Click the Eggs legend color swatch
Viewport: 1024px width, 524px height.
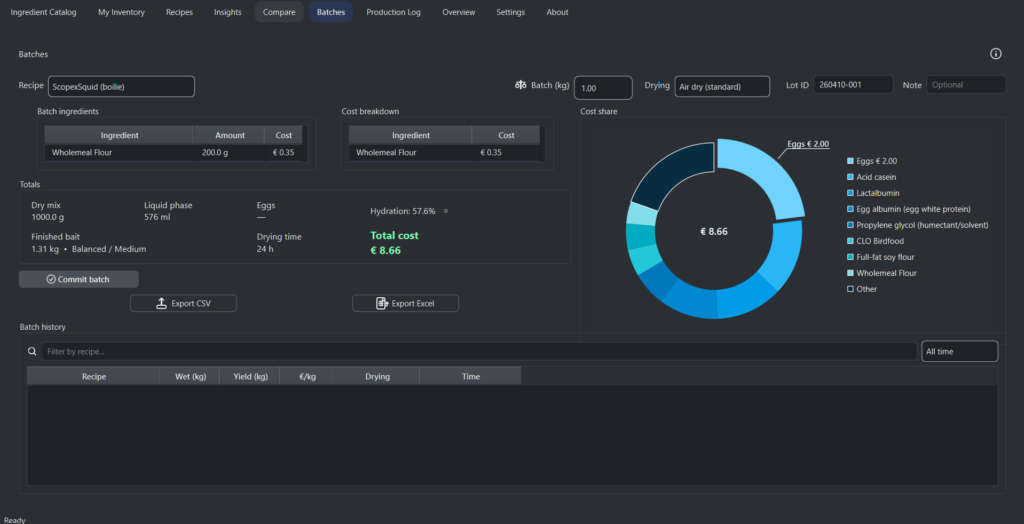click(x=851, y=161)
